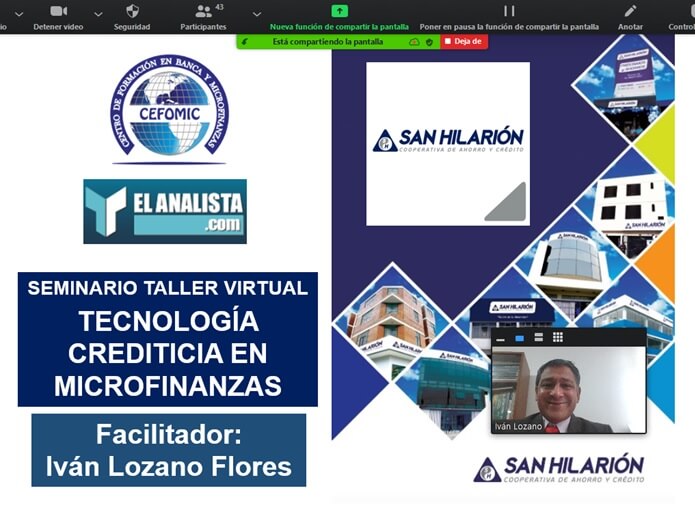Image resolution: width=695 pixels, height=518 pixels.
Task: Expand the arrow next to Participantes
Action: [257, 15]
